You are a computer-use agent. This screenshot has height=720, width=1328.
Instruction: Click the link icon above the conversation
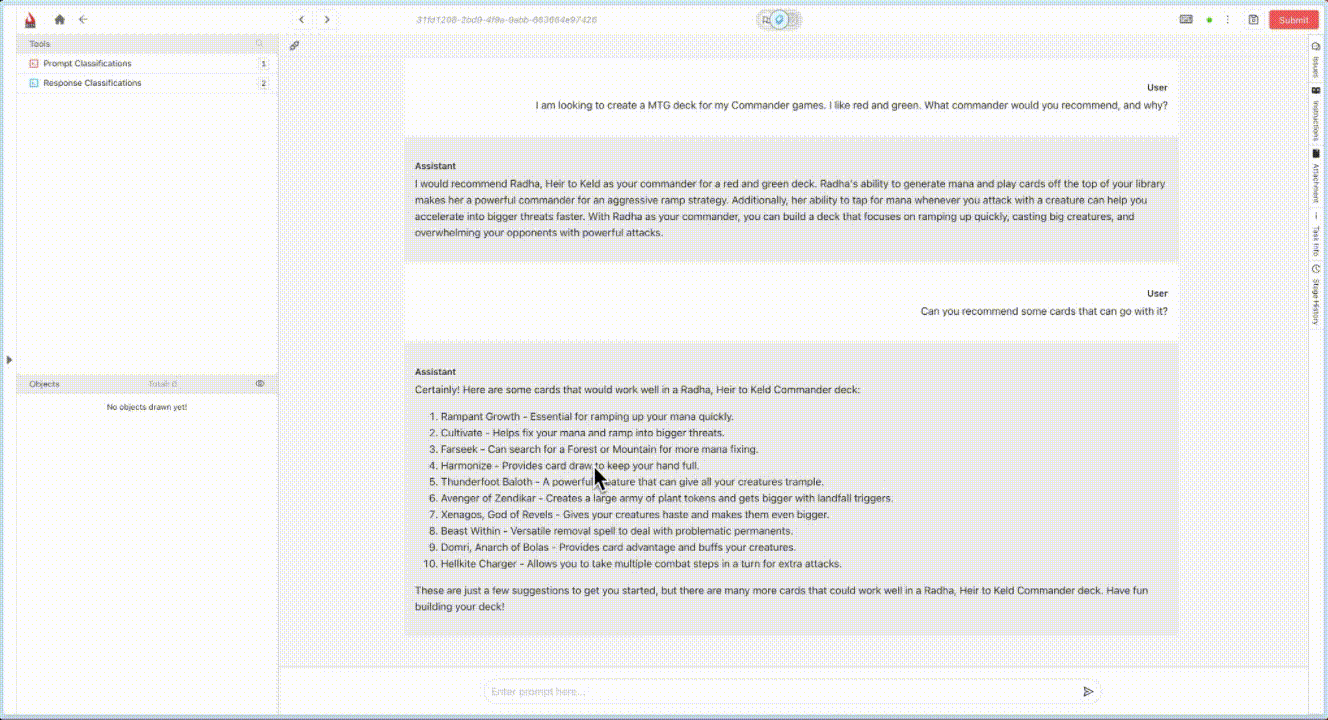[294, 46]
